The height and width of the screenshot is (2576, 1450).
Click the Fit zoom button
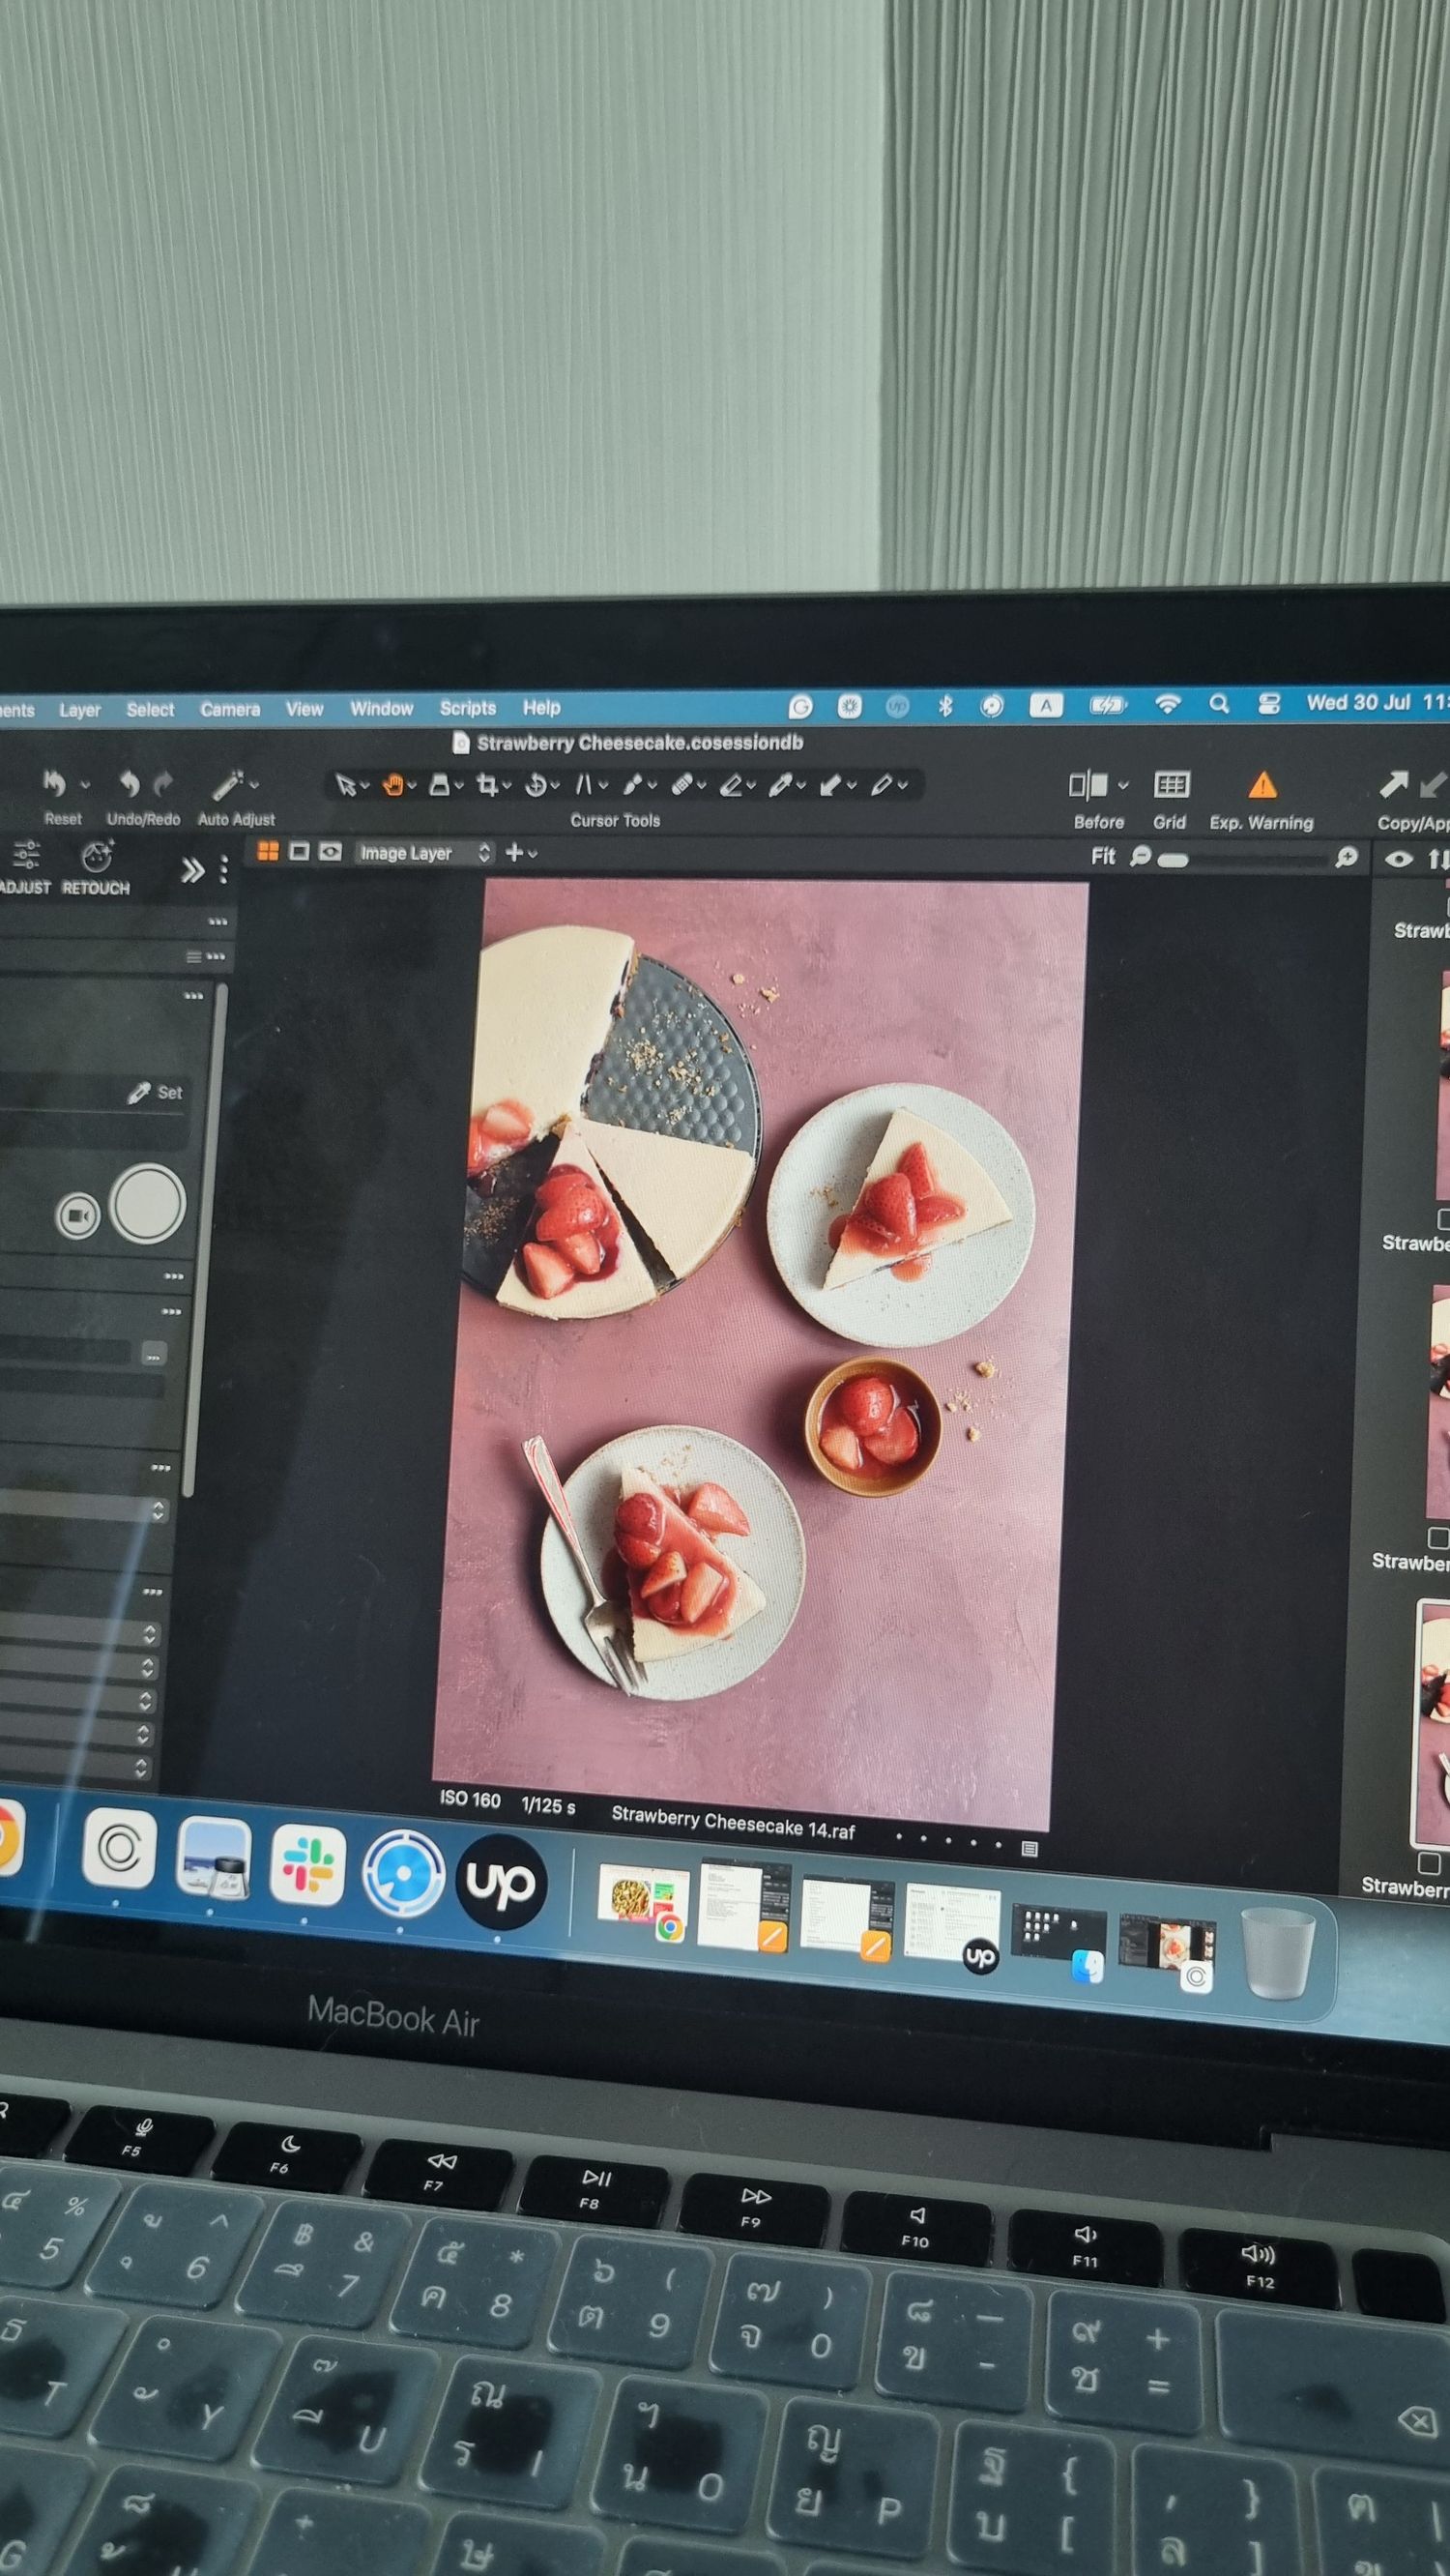[1103, 856]
